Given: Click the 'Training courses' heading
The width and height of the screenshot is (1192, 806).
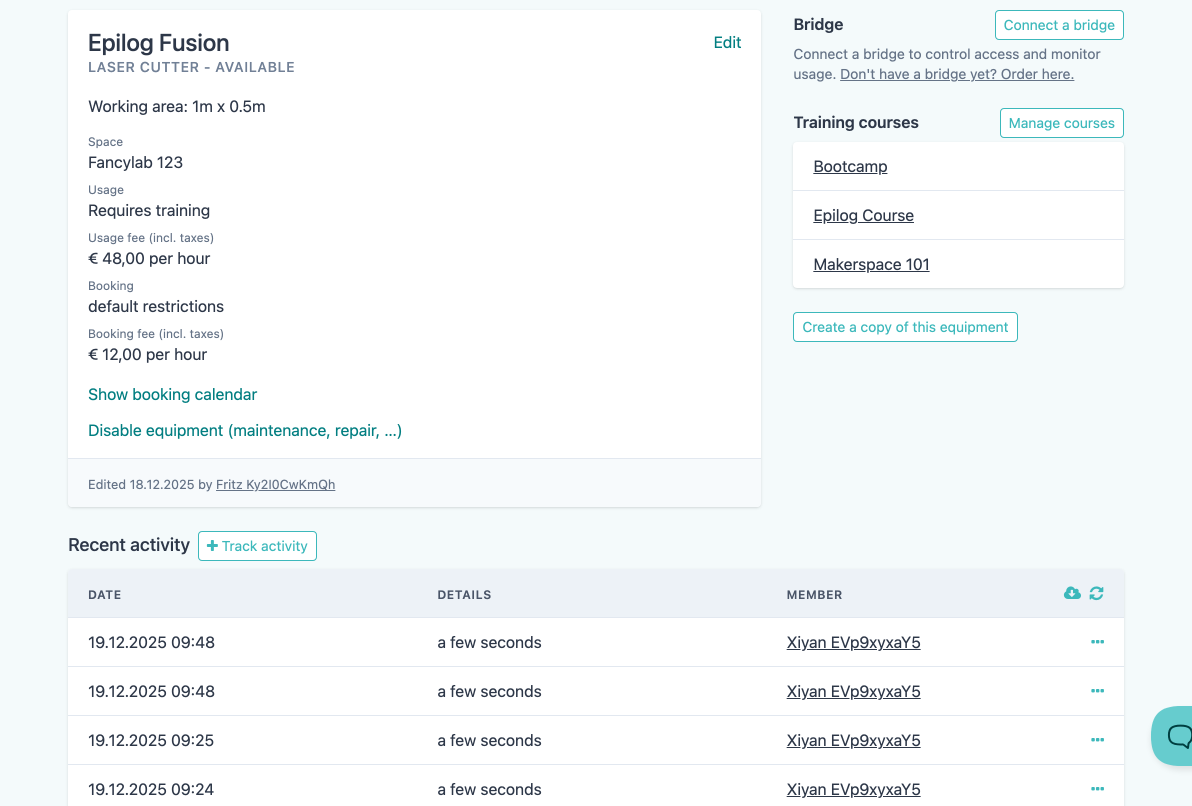Looking at the screenshot, I should [855, 122].
